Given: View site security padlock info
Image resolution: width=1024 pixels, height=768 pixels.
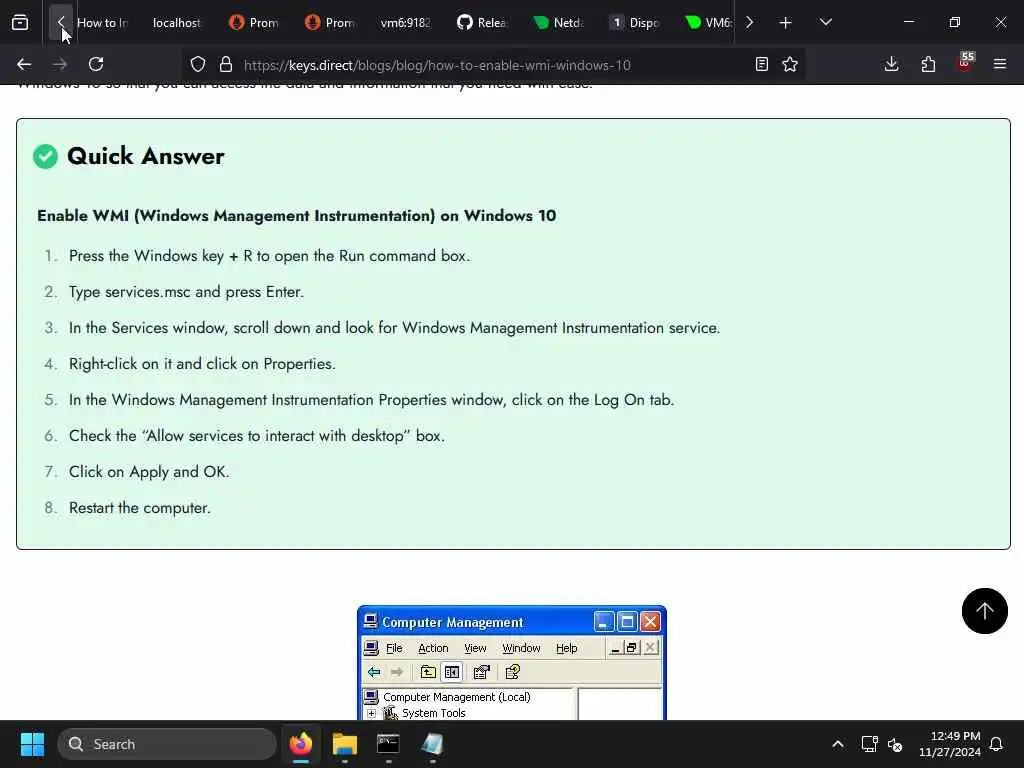Looking at the screenshot, I should [226, 64].
